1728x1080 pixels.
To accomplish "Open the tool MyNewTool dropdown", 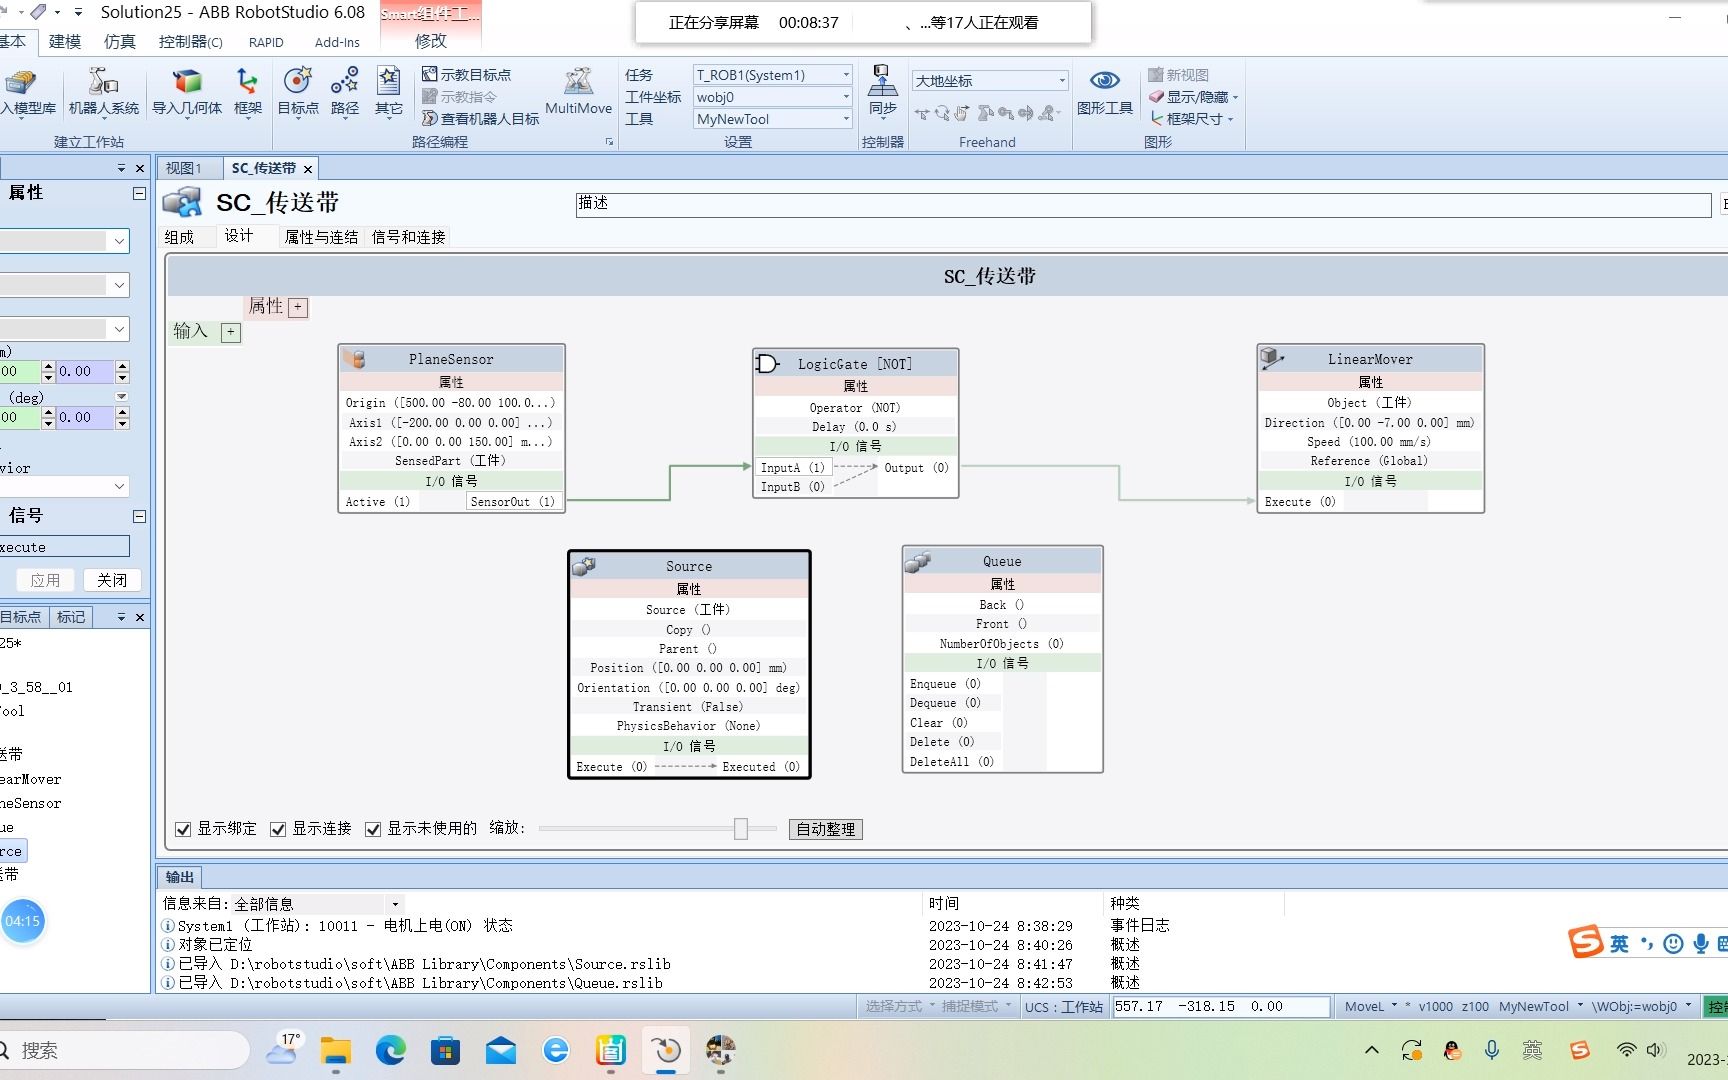I will click(x=845, y=119).
